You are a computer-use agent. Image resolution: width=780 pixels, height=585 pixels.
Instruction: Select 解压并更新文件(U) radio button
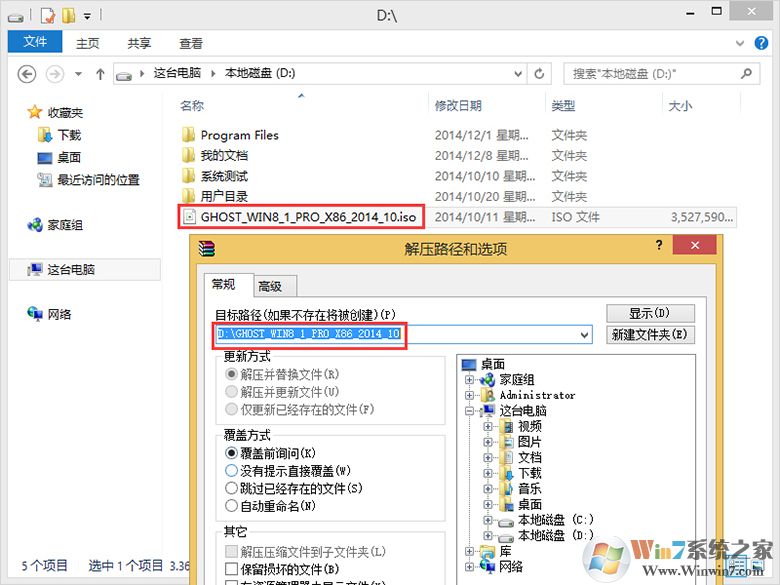(231, 391)
